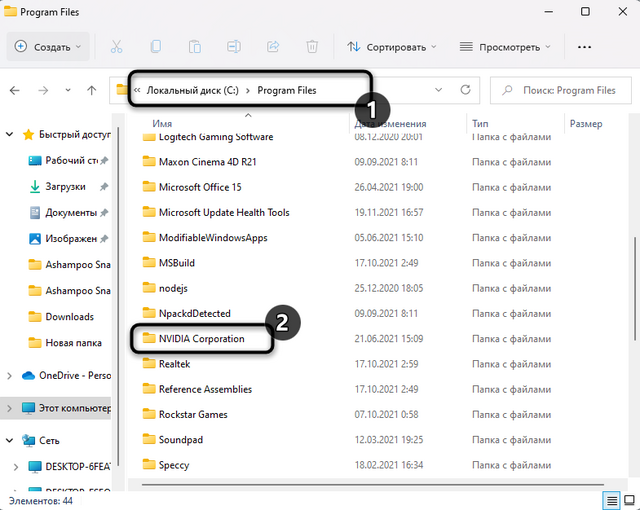Viewport: 640px width, 510px height.
Task: Click the Изображения pictures icon in sidebar
Action: [35, 239]
